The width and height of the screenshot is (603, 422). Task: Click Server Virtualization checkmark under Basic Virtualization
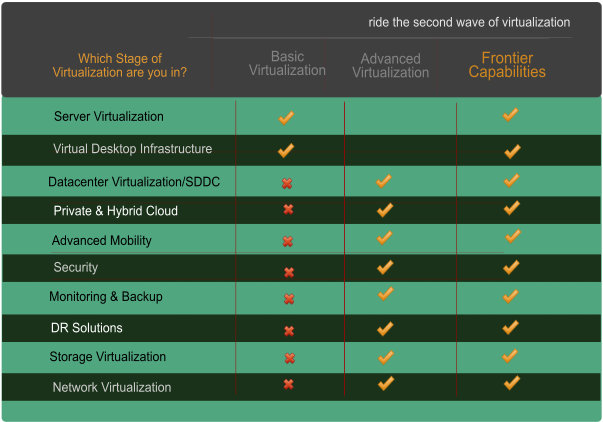(x=286, y=118)
